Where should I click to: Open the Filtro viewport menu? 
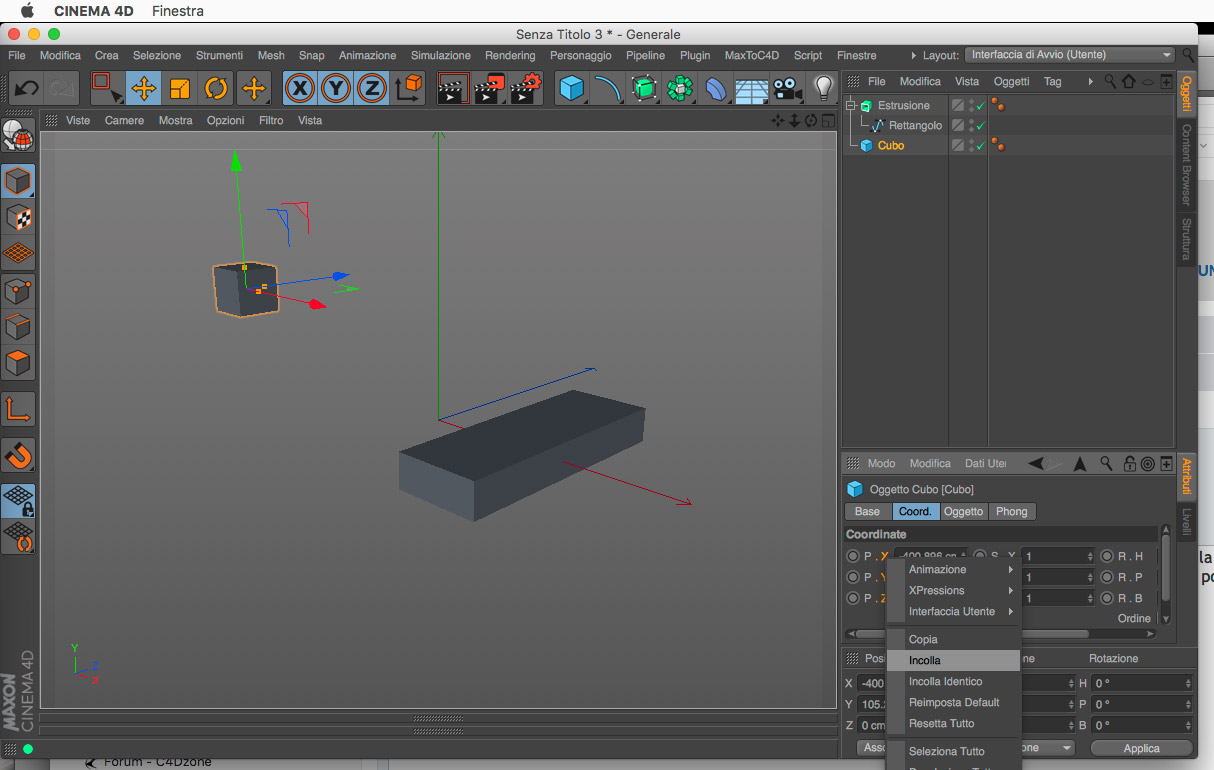(x=271, y=120)
